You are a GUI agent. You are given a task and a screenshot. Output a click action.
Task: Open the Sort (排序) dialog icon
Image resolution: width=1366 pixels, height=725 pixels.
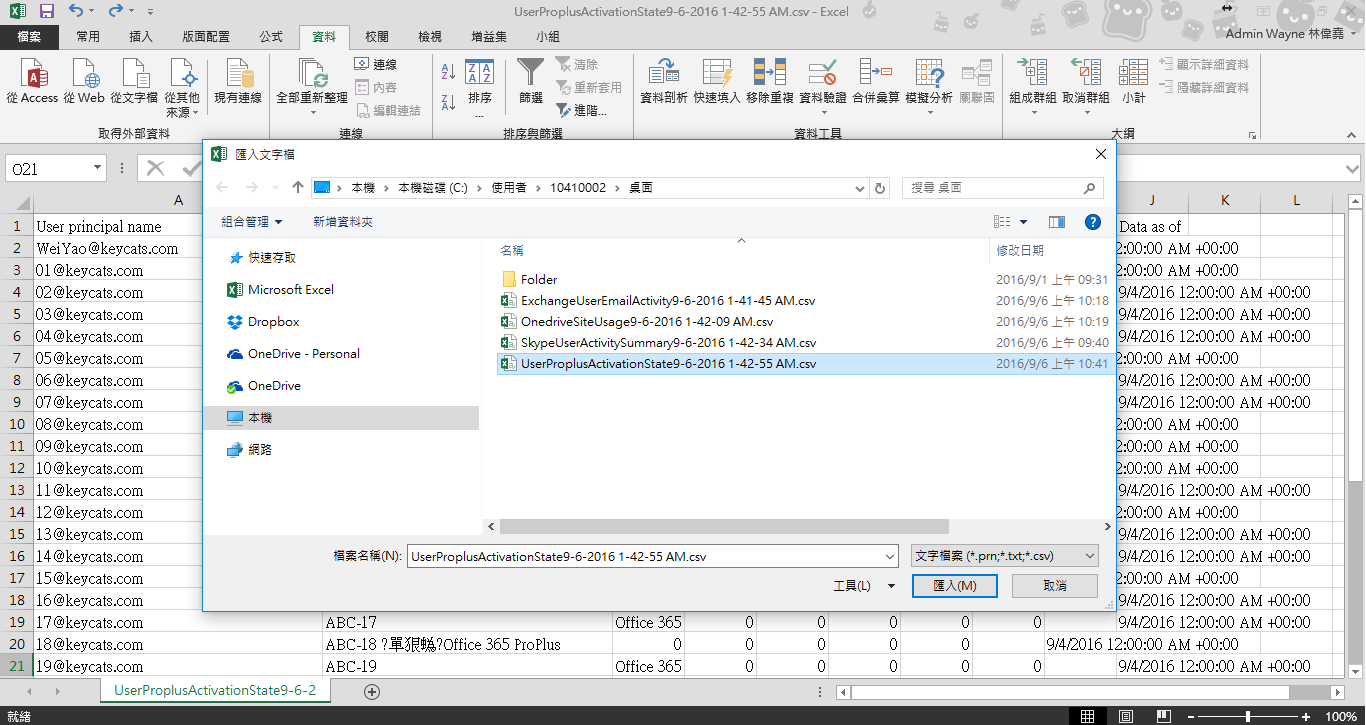[x=480, y=86]
